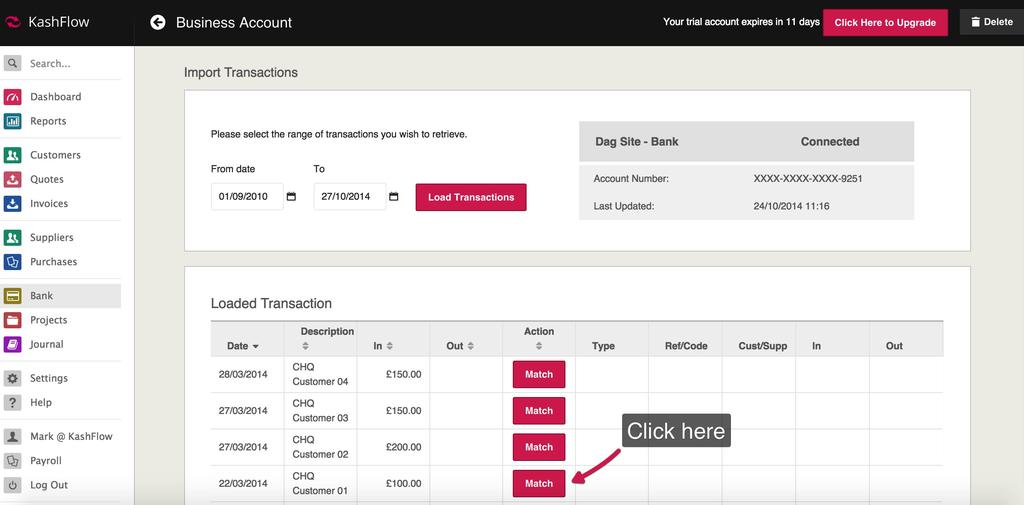Click Here to Upgrade trial account
Image resolution: width=1024 pixels, height=505 pixels.
click(885, 22)
